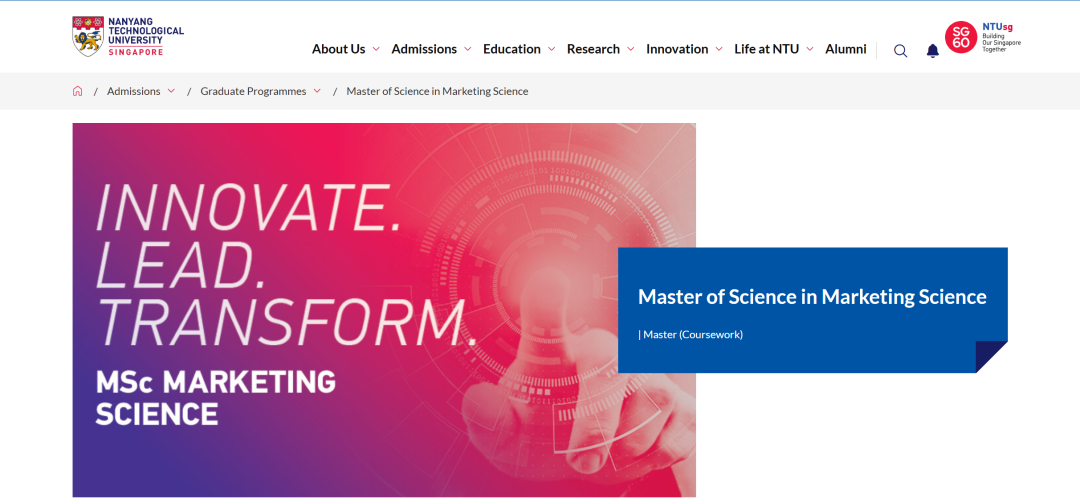Click the breadcrumb Admissions link
Screen dimensions: 1080x504
(134, 91)
